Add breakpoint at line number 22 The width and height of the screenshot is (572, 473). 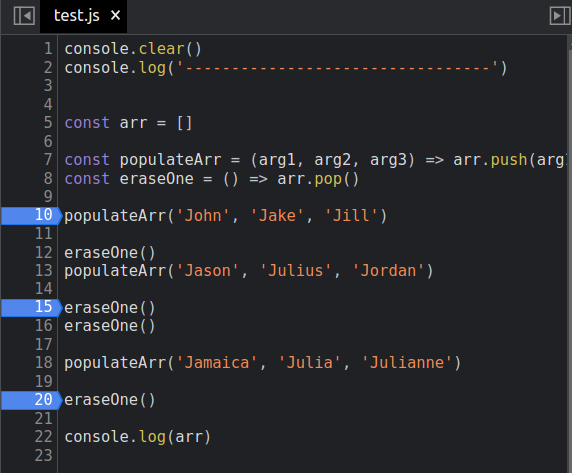(x=44, y=437)
